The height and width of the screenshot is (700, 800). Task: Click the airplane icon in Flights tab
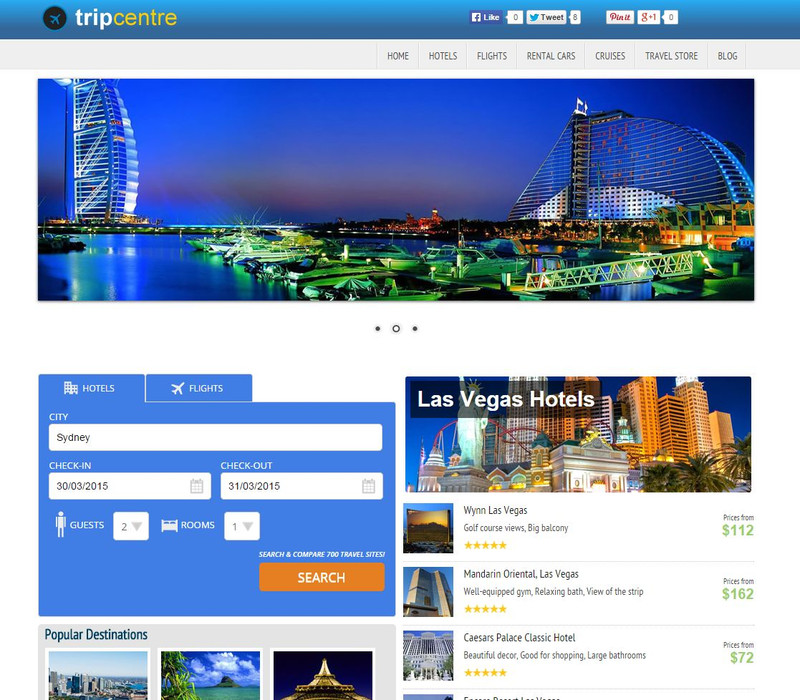(177, 388)
